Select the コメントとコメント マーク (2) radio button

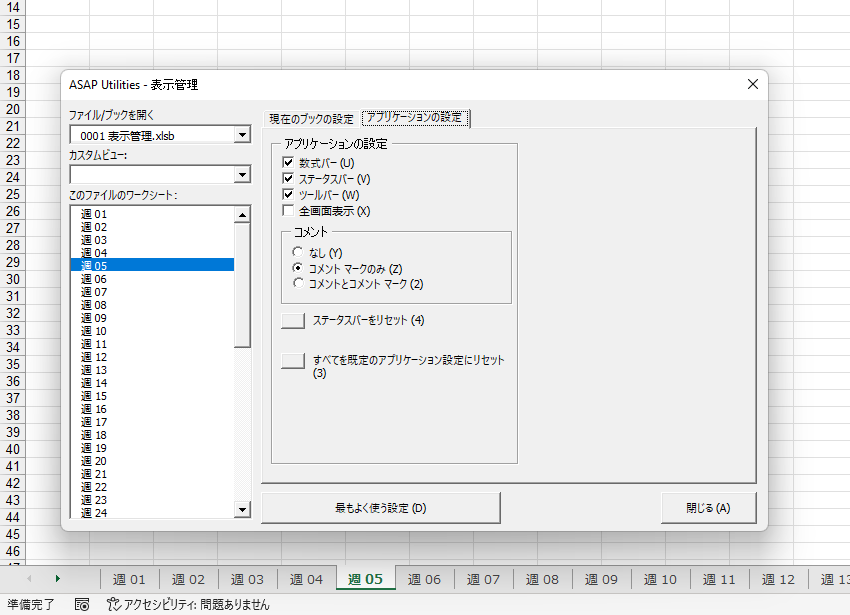[298, 283]
